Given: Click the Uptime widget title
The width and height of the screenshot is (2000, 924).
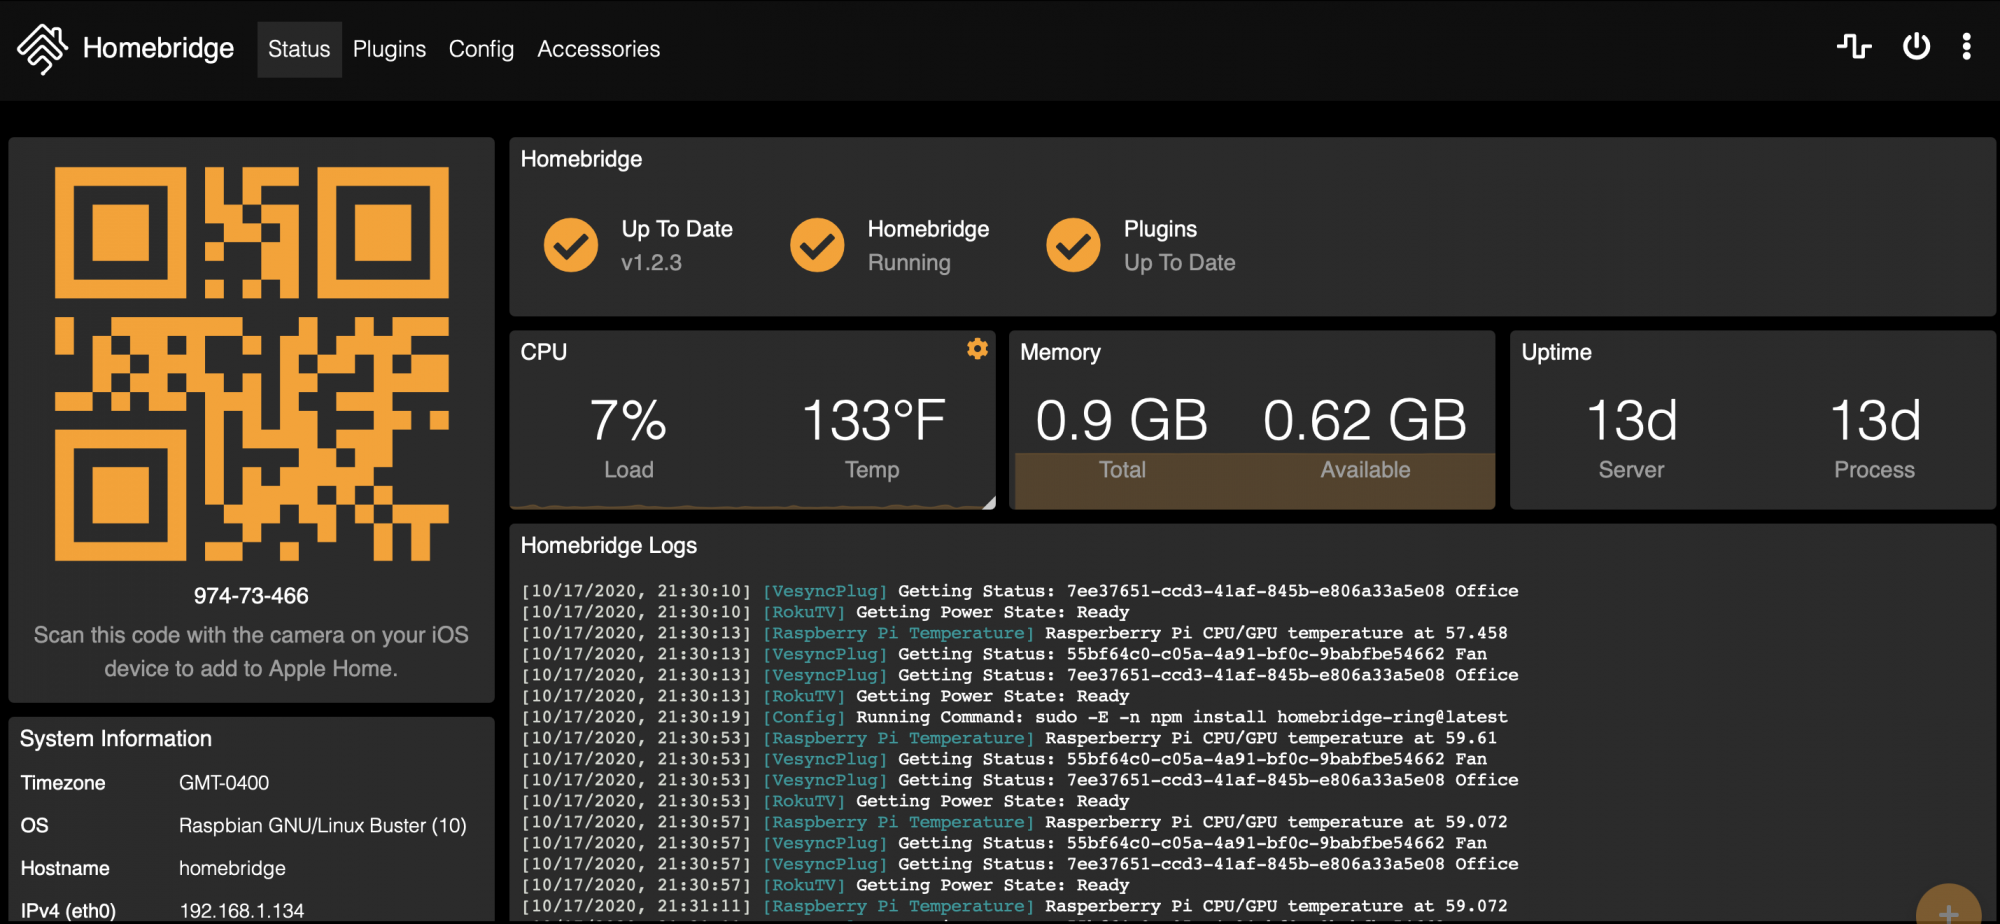Looking at the screenshot, I should pyautogui.click(x=1556, y=352).
